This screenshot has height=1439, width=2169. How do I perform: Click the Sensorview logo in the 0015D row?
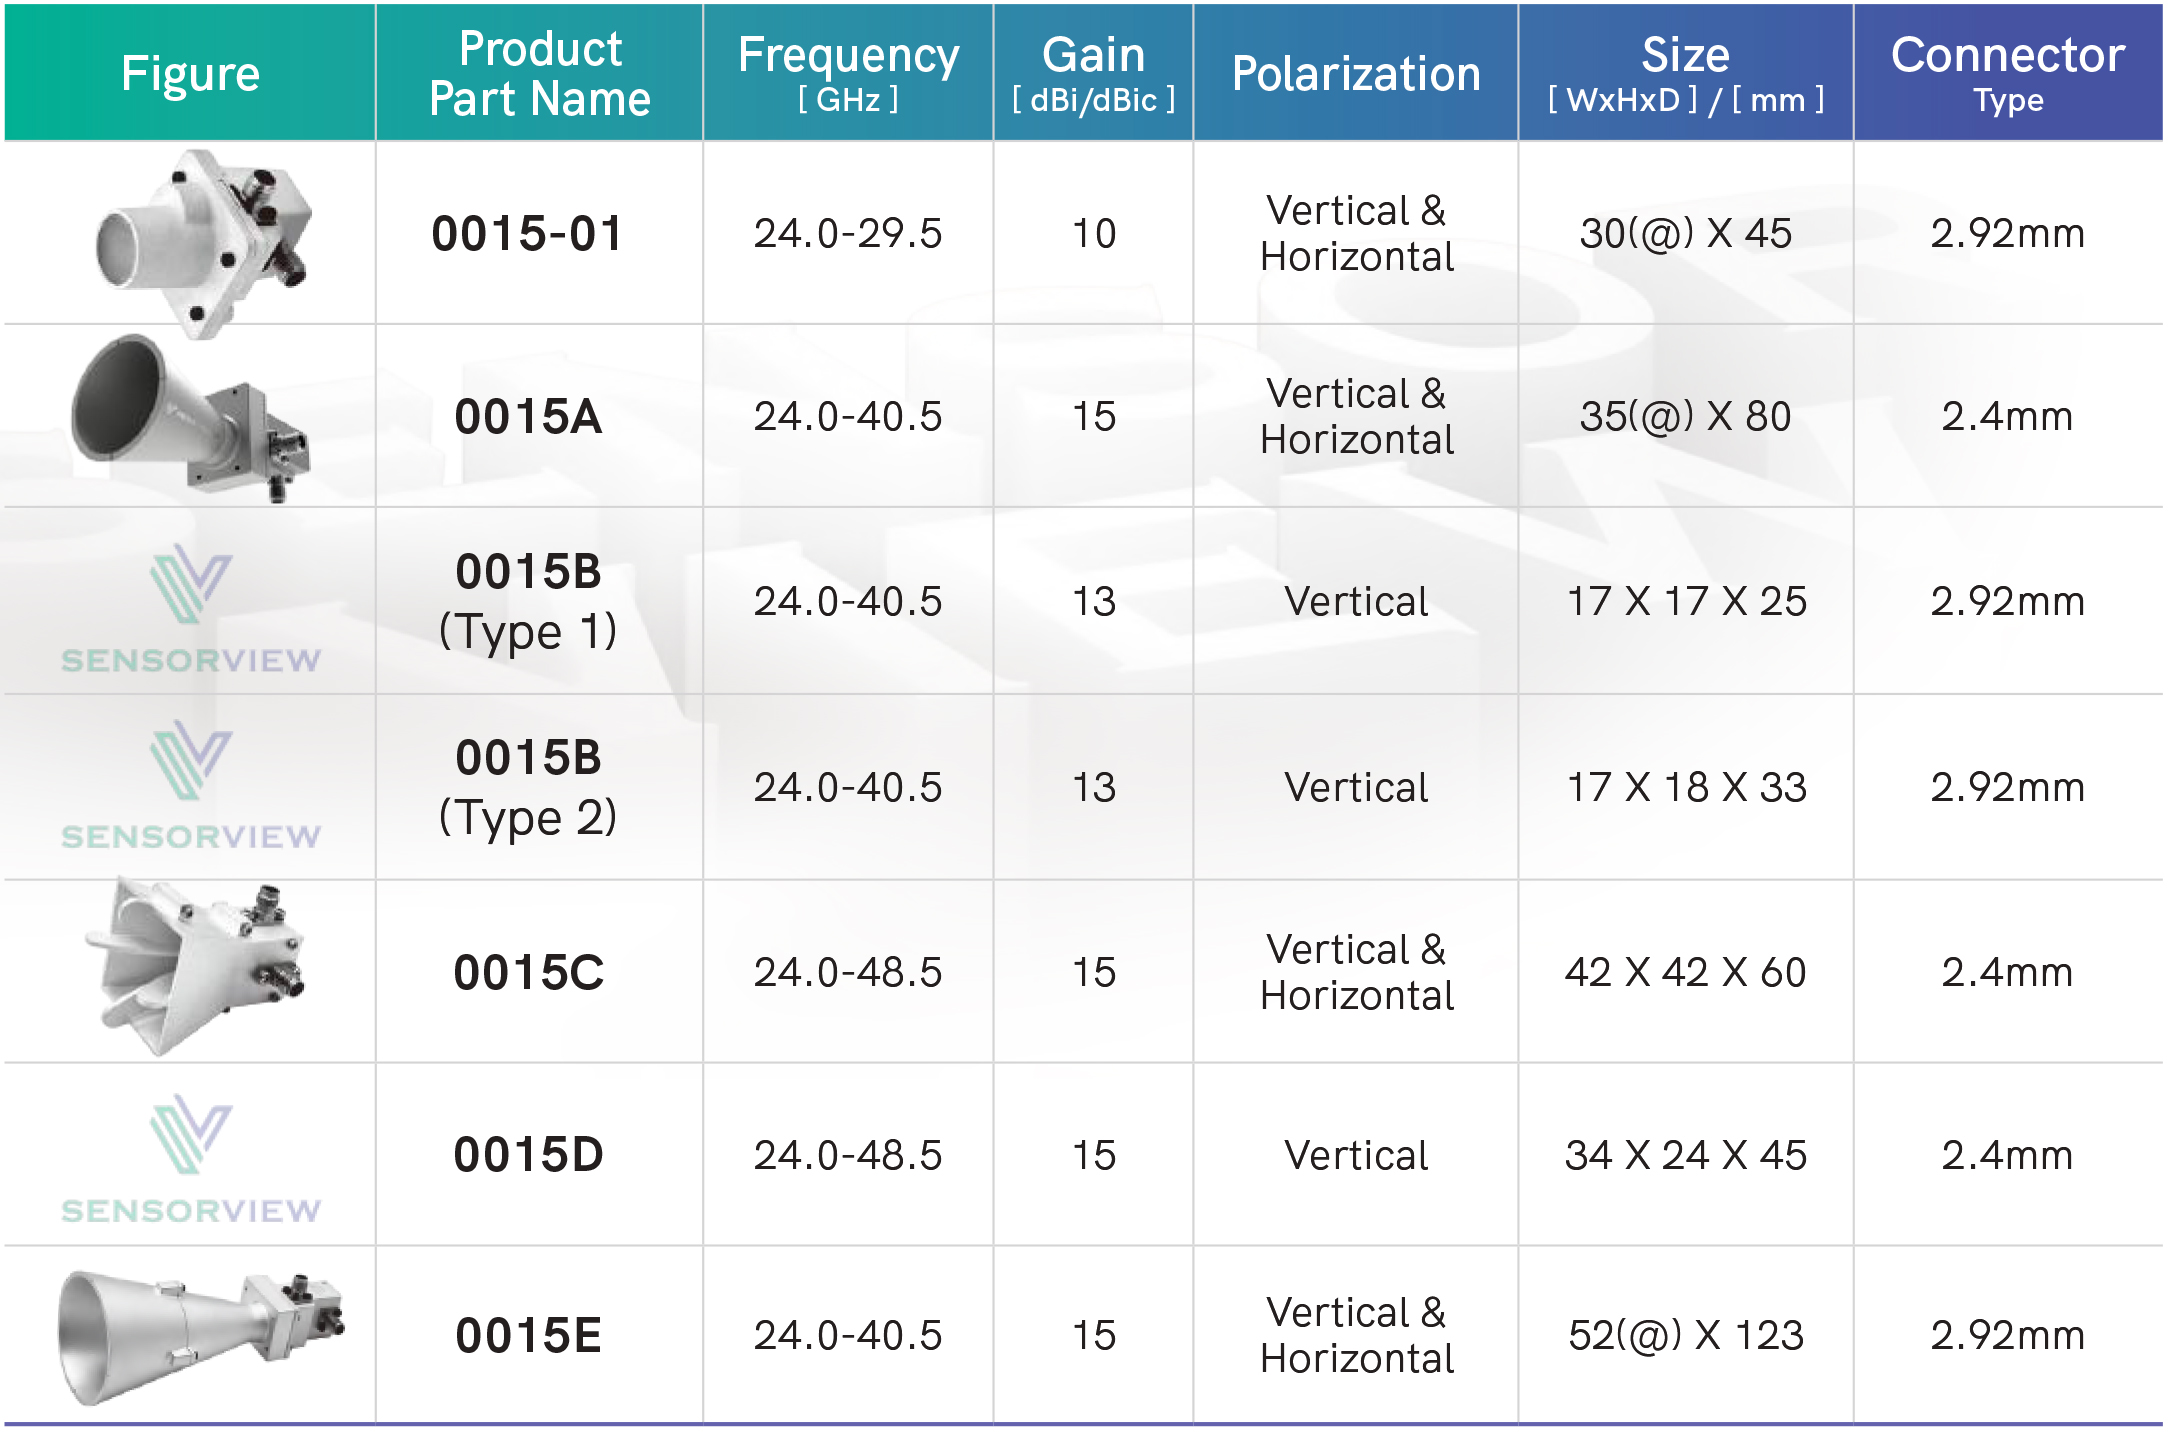[191, 1159]
